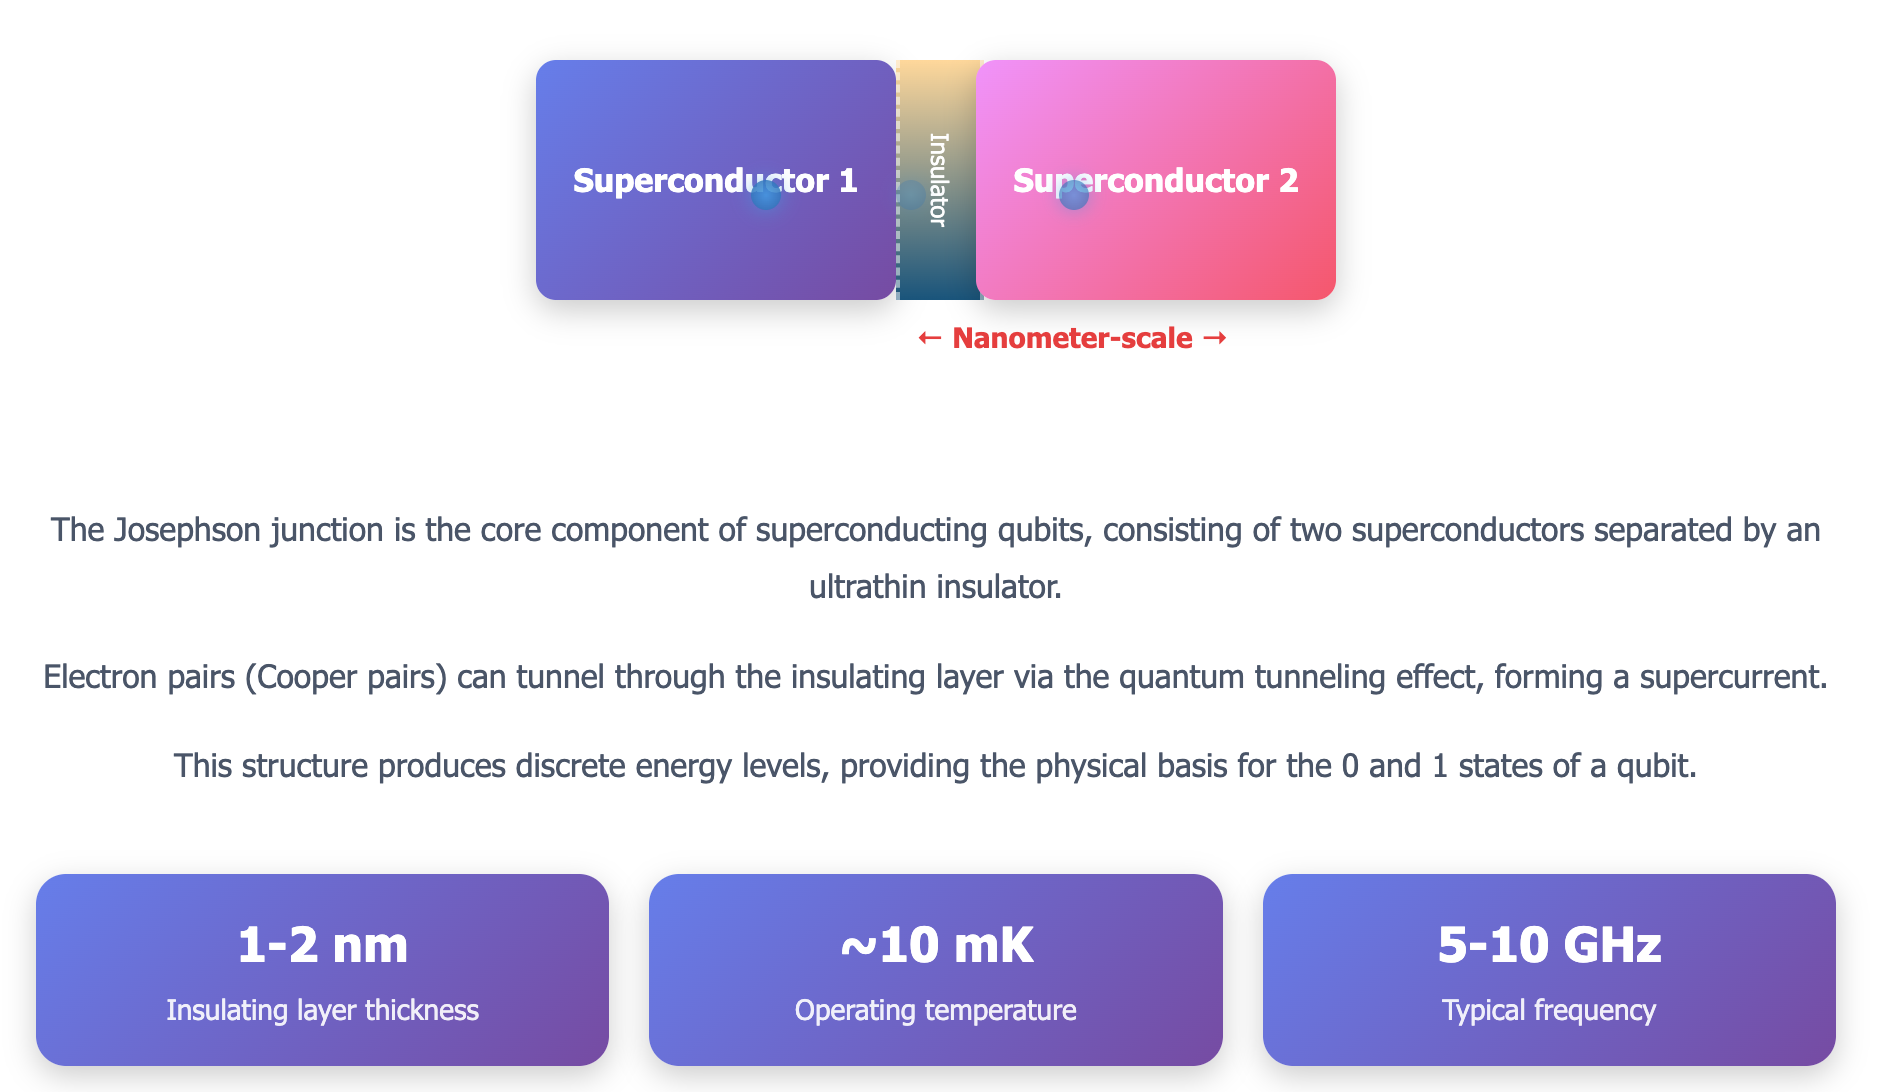1880x1092 pixels.
Task: Click the discrete energy levels sentence
Action: coord(935,766)
